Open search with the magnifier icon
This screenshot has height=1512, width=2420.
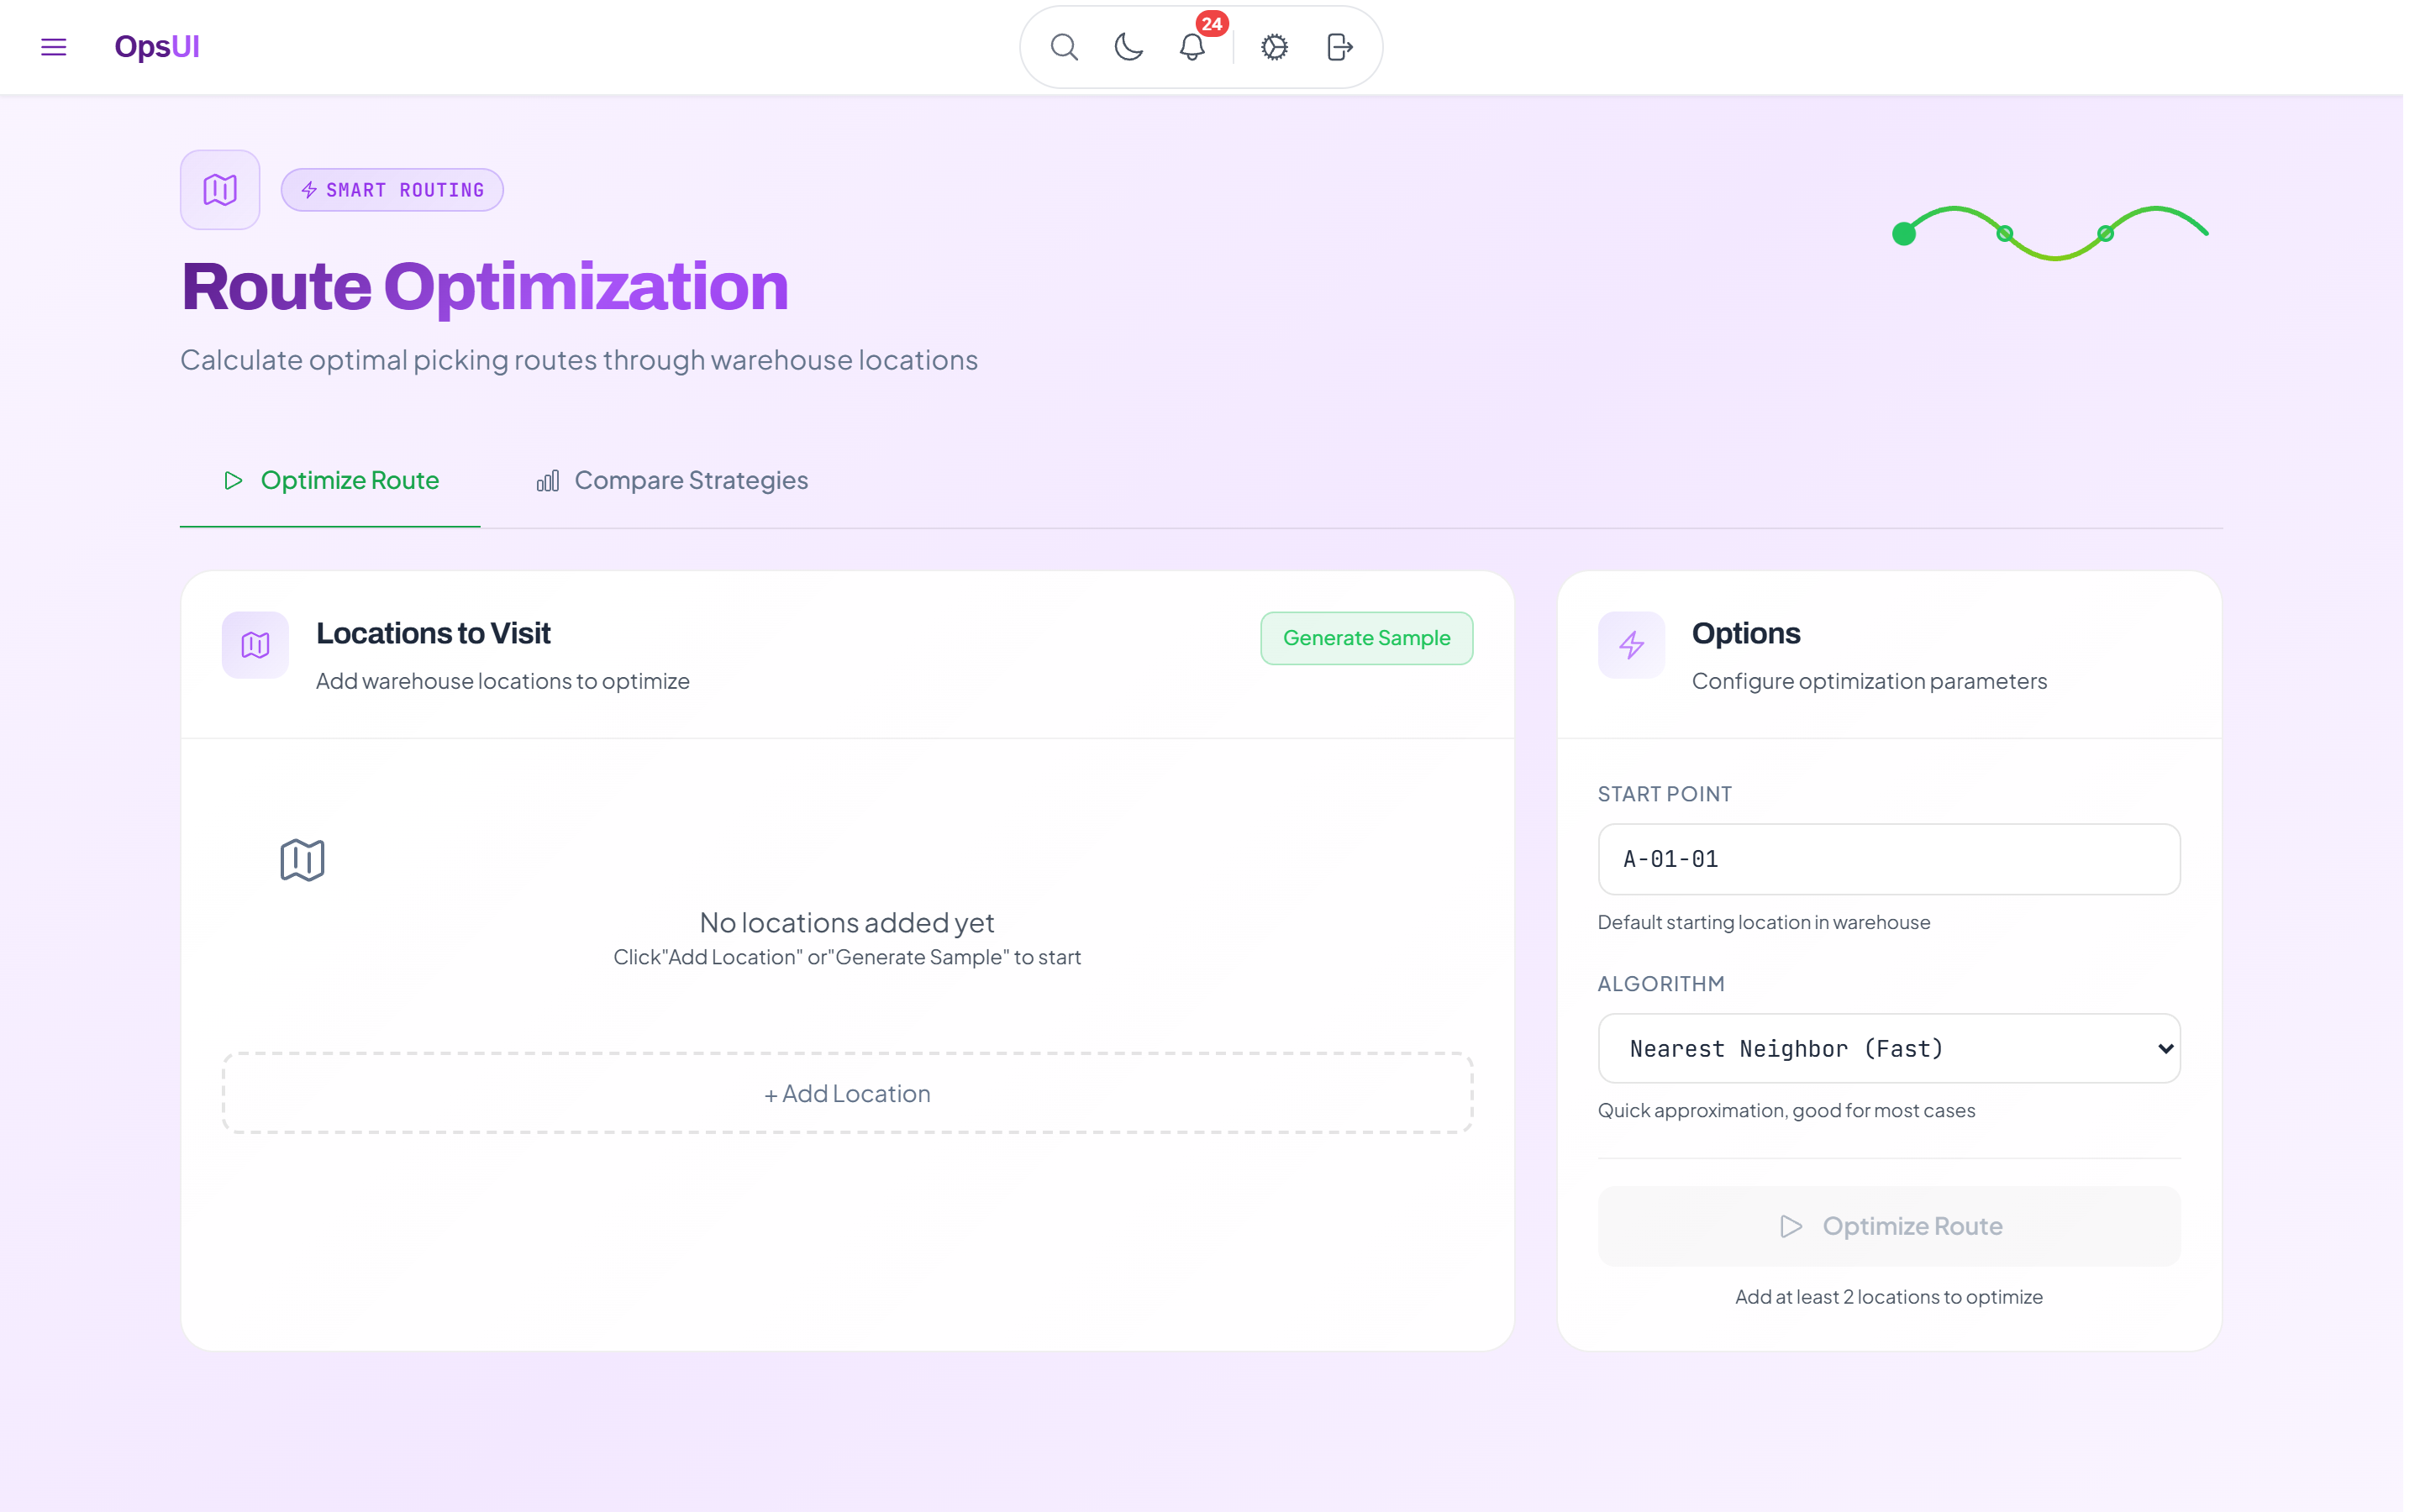tap(1064, 47)
